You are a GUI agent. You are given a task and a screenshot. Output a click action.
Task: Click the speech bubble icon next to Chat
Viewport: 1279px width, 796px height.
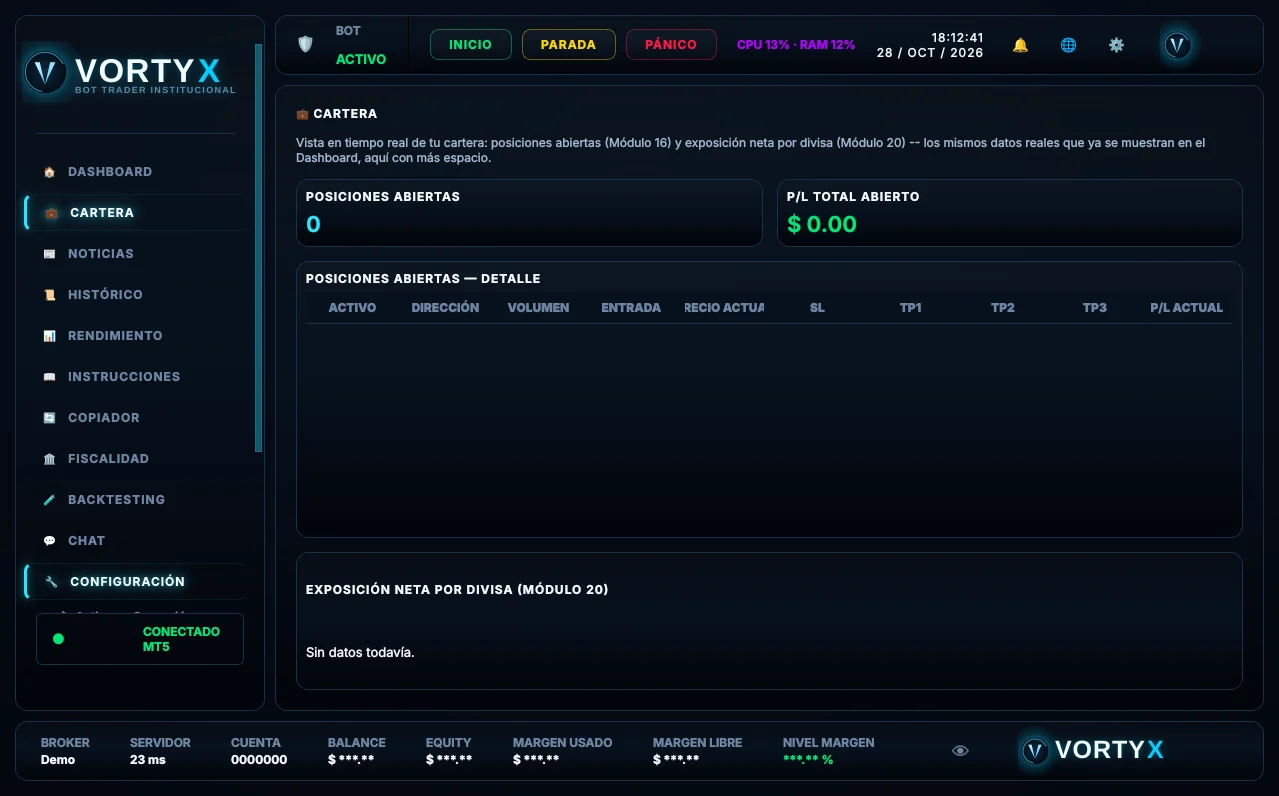pyautogui.click(x=50, y=541)
